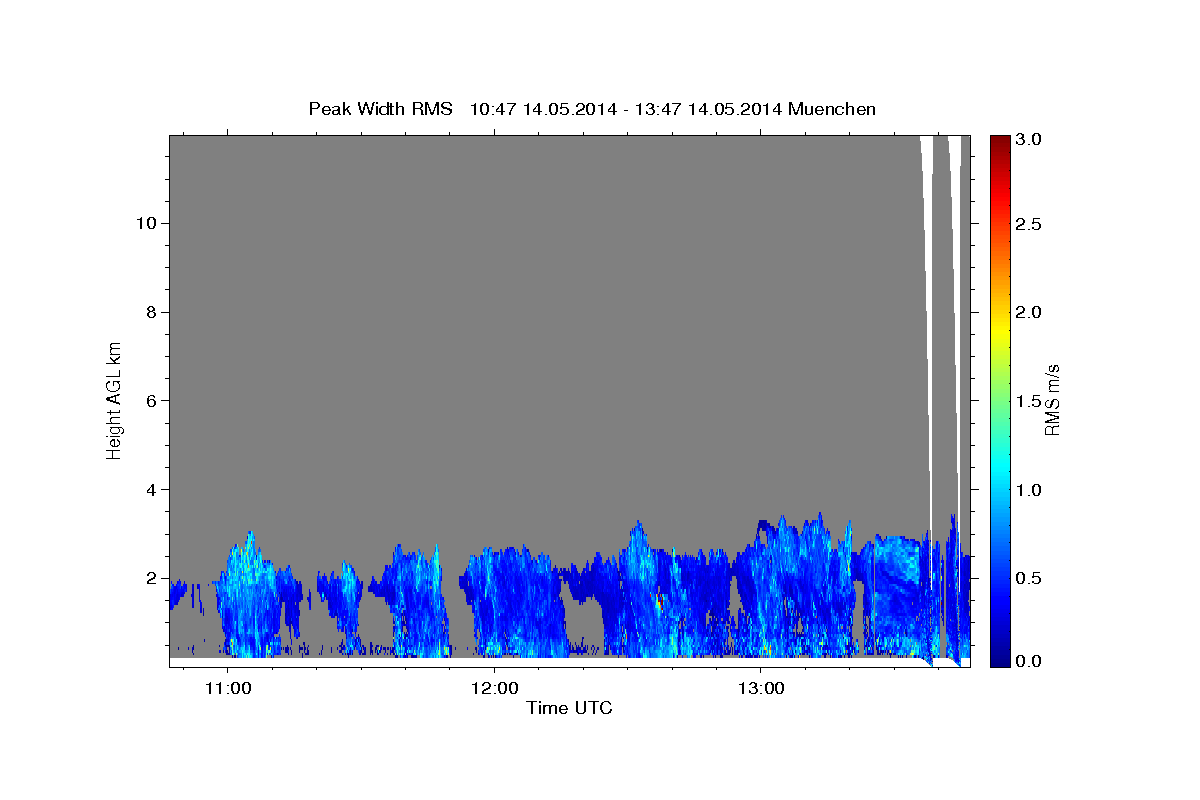Click the colorbar value 0.0
This screenshot has width=1200, height=800.
coord(1028,662)
